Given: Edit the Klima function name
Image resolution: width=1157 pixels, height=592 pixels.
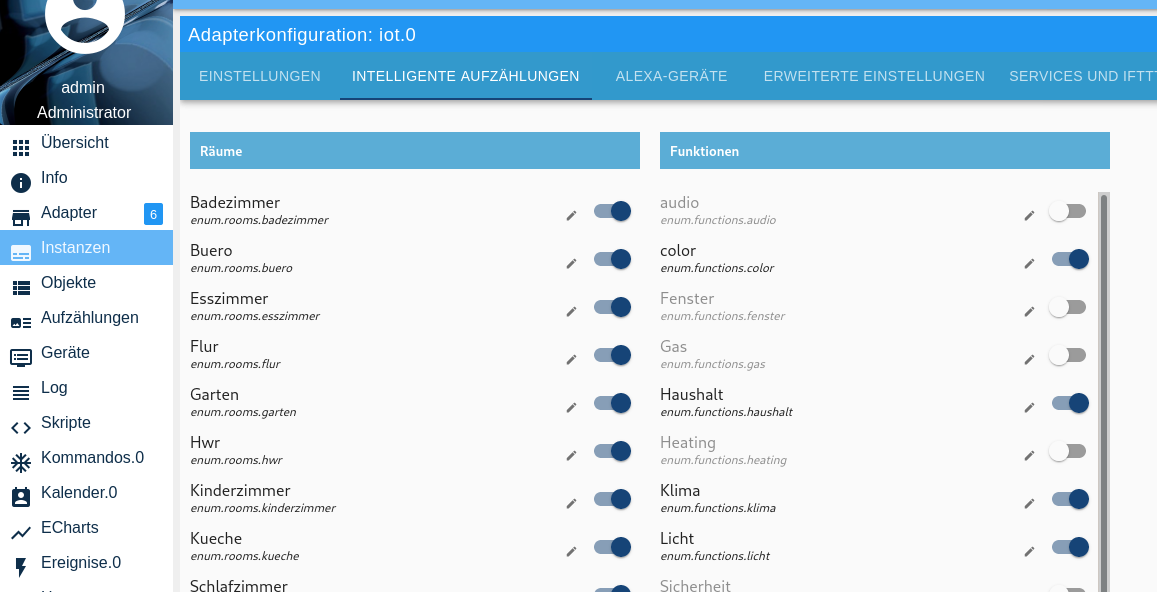Looking at the screenshot, I should [1029, 503].
